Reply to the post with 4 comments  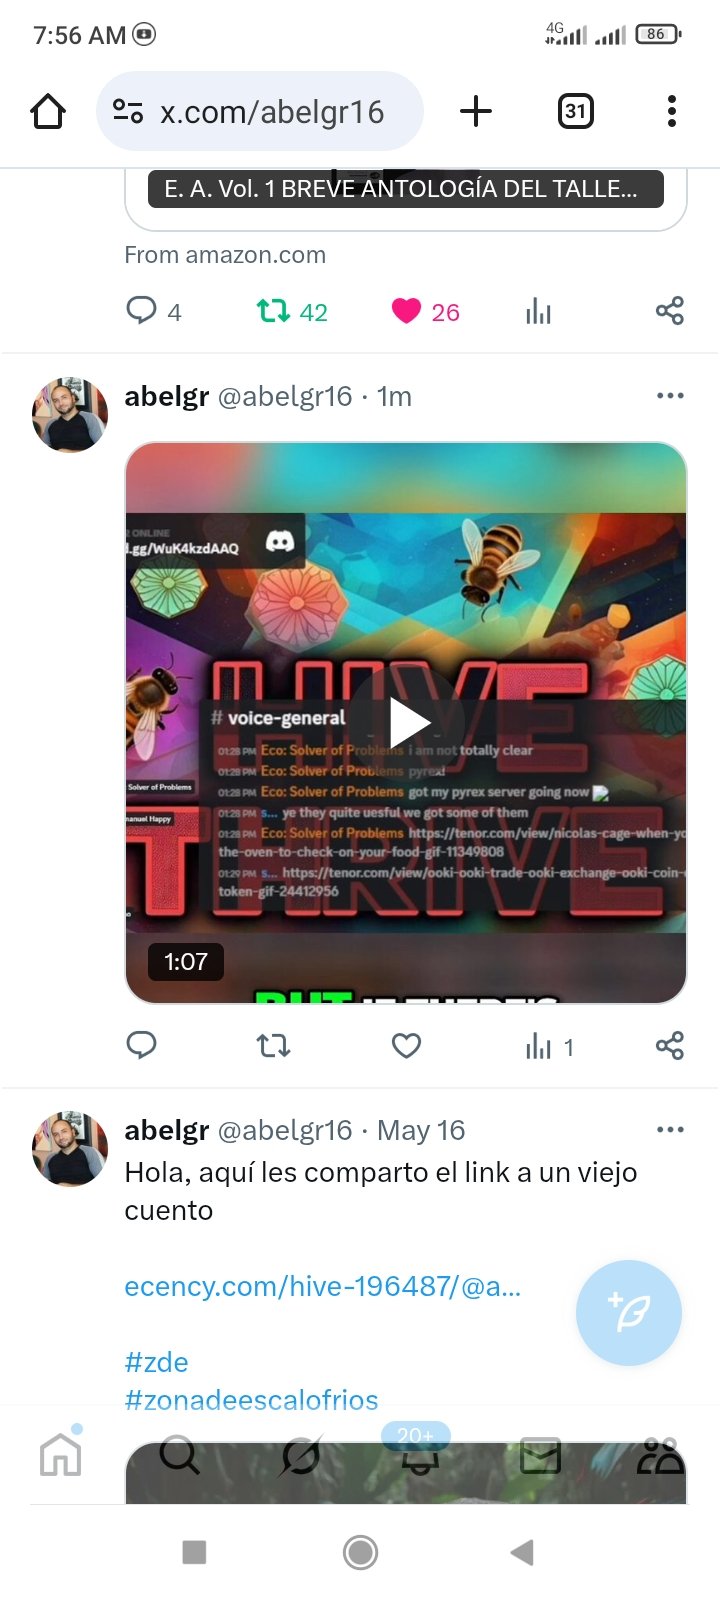pyautogui.click(x=153, y=311)
